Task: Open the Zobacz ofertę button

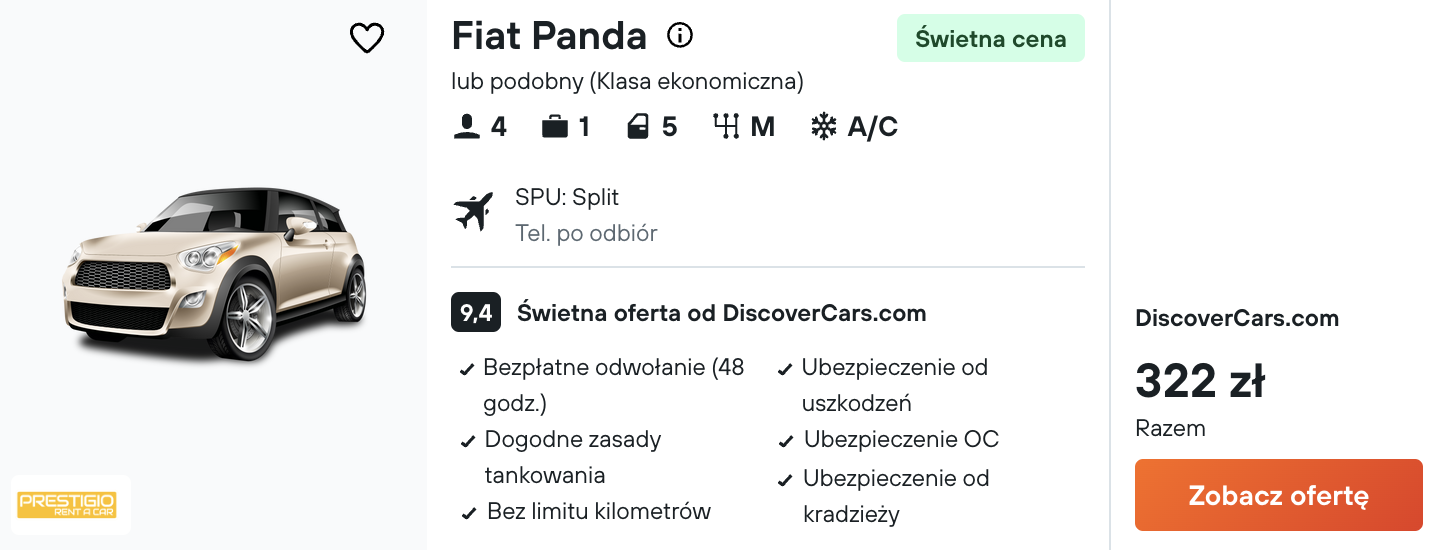Action: (x=1279, y=495)
